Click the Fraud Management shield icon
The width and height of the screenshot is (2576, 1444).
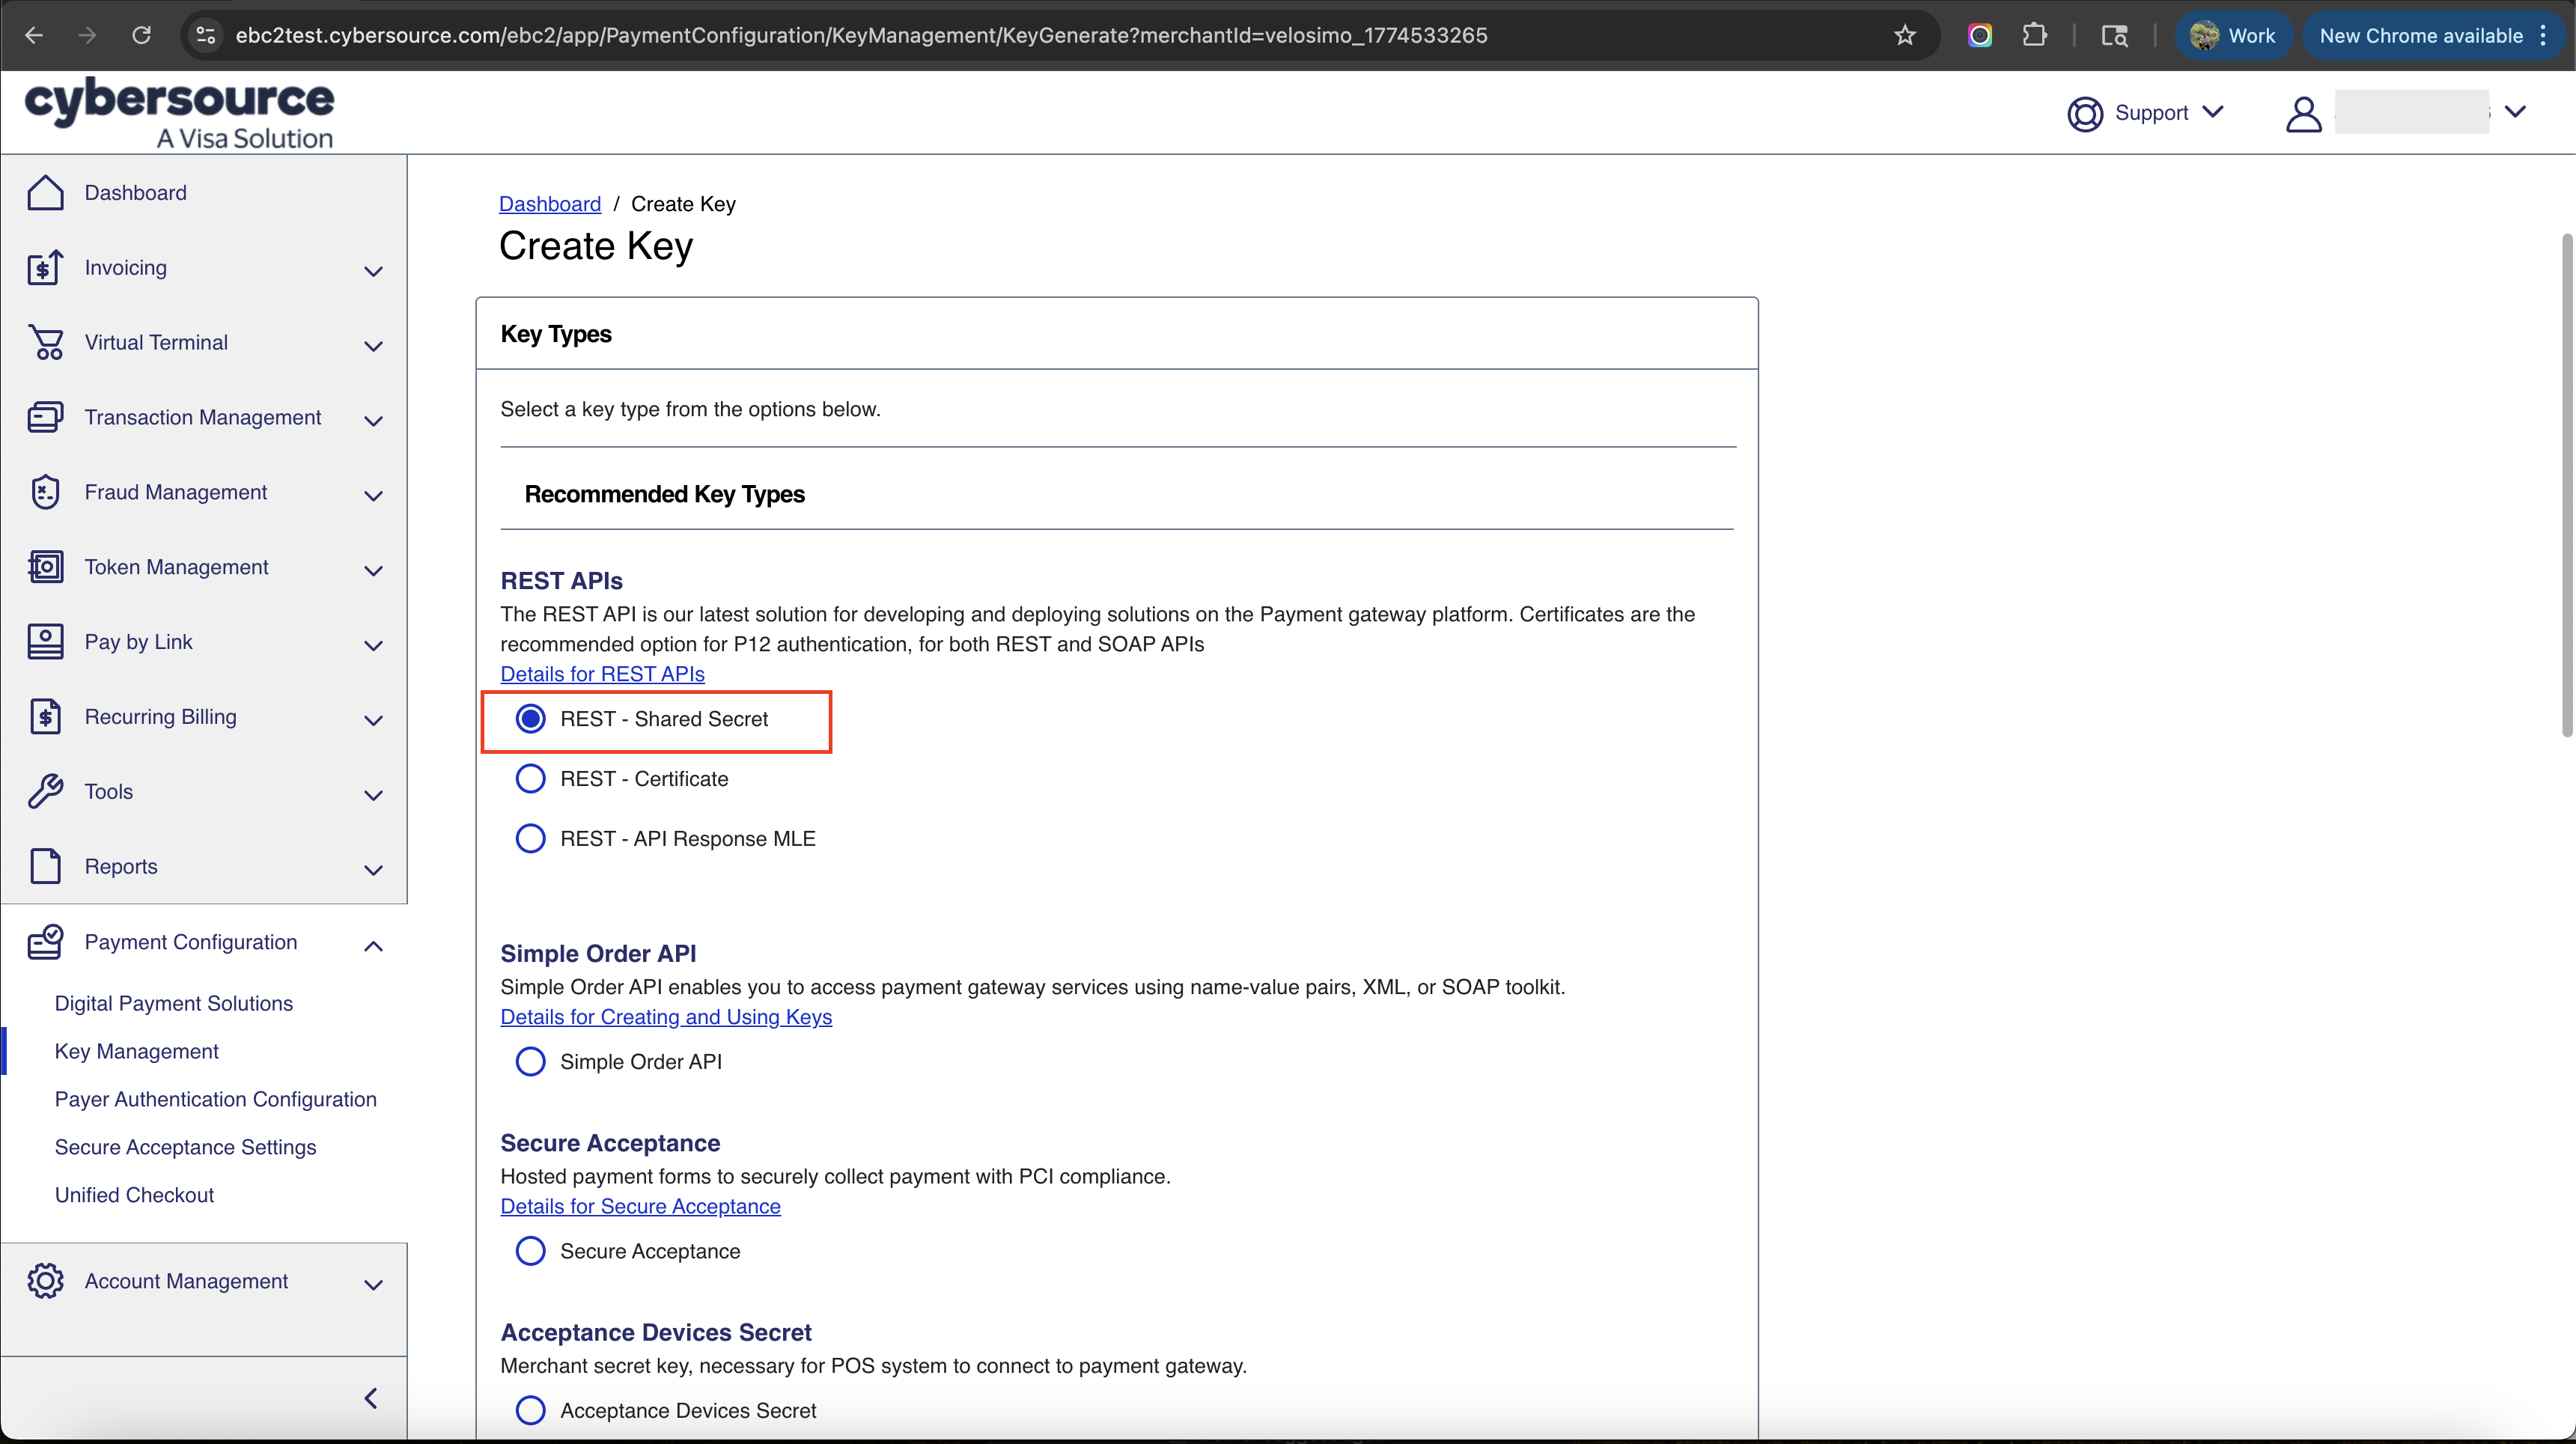pyautogui.click(x=45, y=492)
